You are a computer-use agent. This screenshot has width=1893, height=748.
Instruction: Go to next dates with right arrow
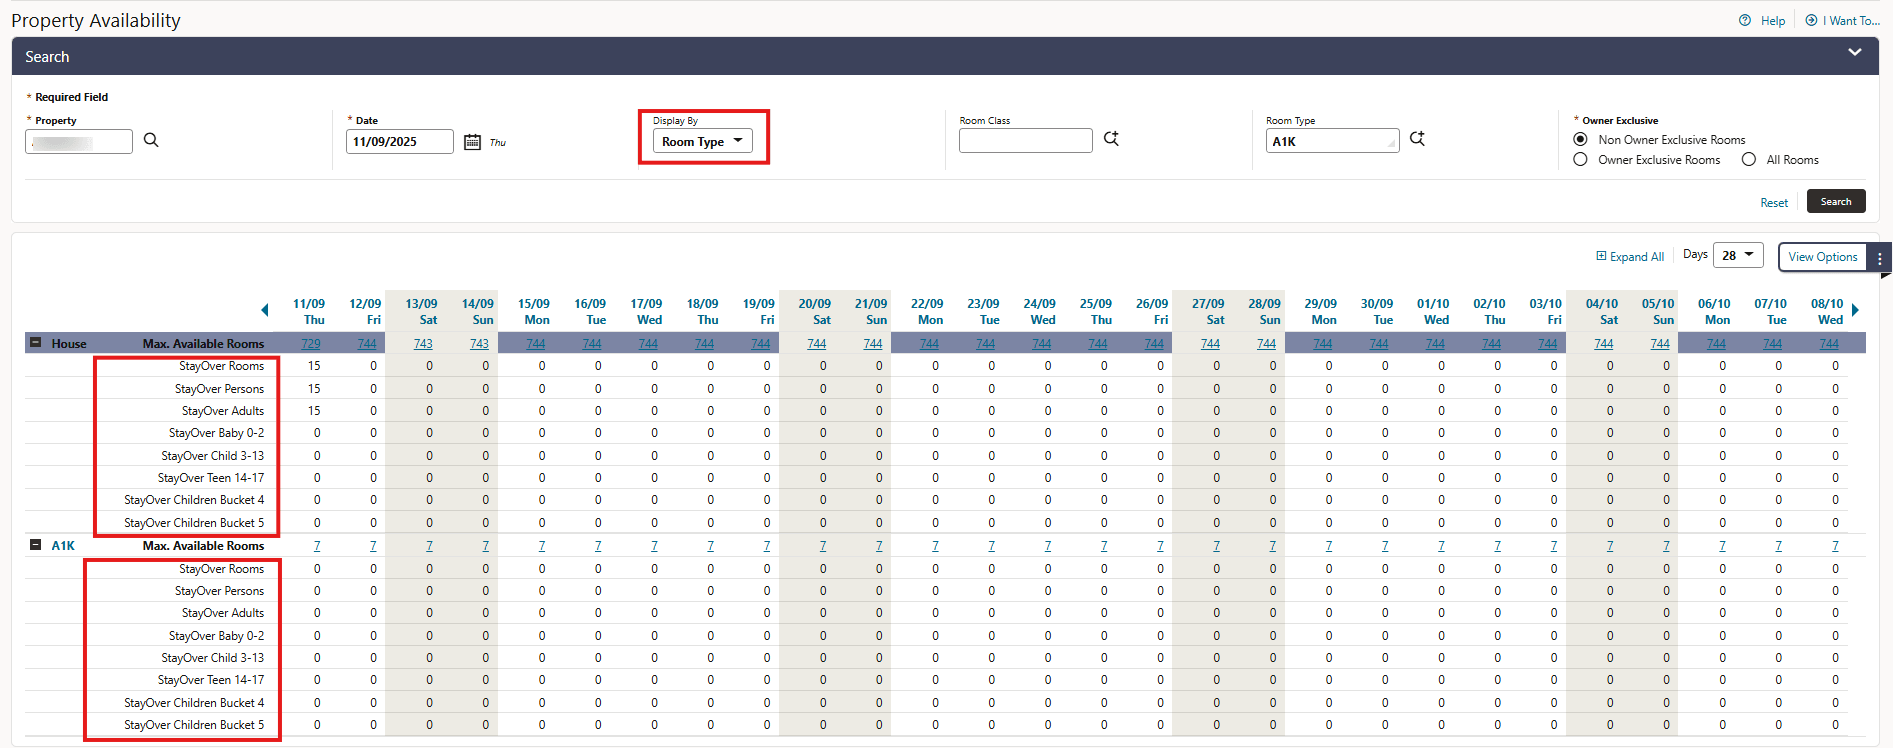click(x=1855, y=310)
